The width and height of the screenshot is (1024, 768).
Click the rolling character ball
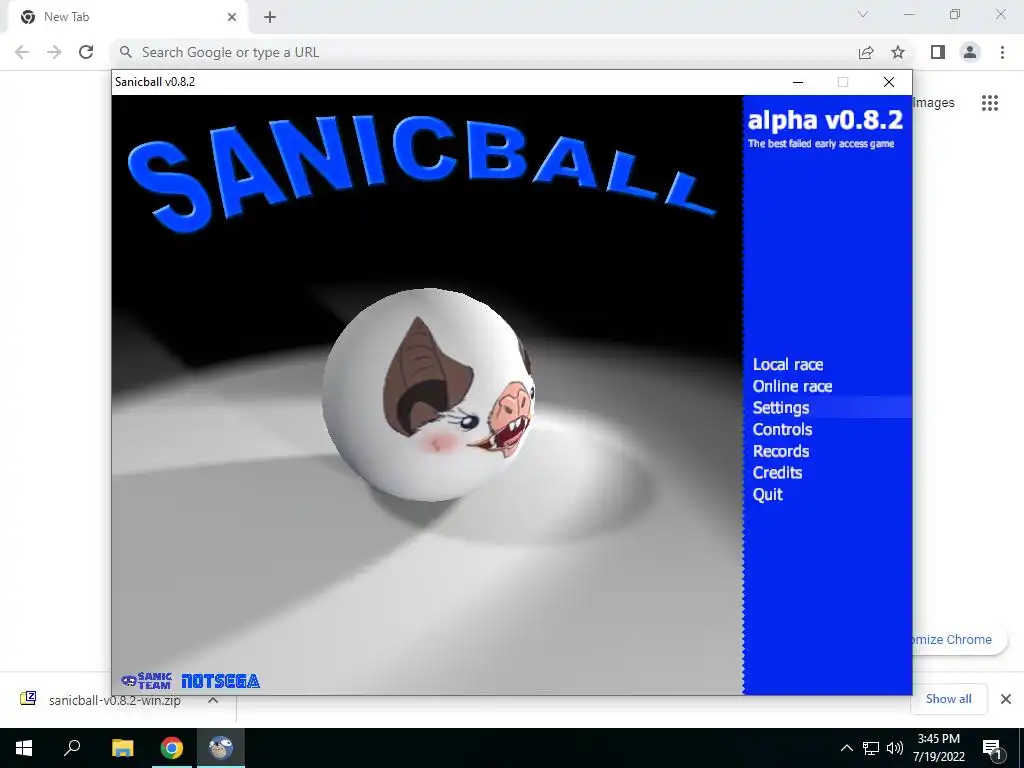[x=429, y=394]
